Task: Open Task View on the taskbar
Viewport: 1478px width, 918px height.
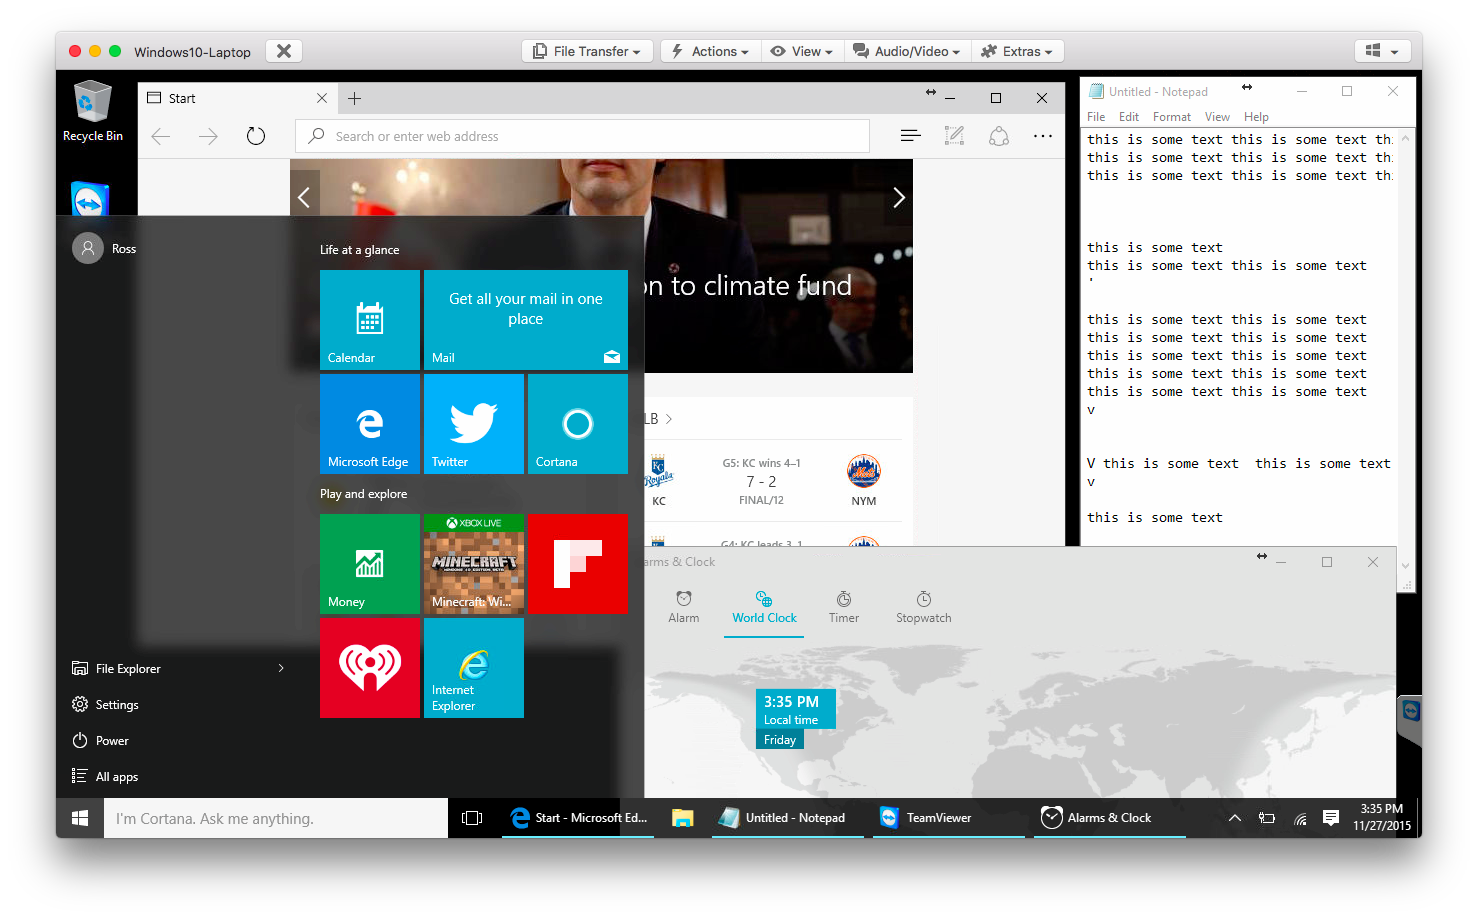Action: tap(472, 818)
